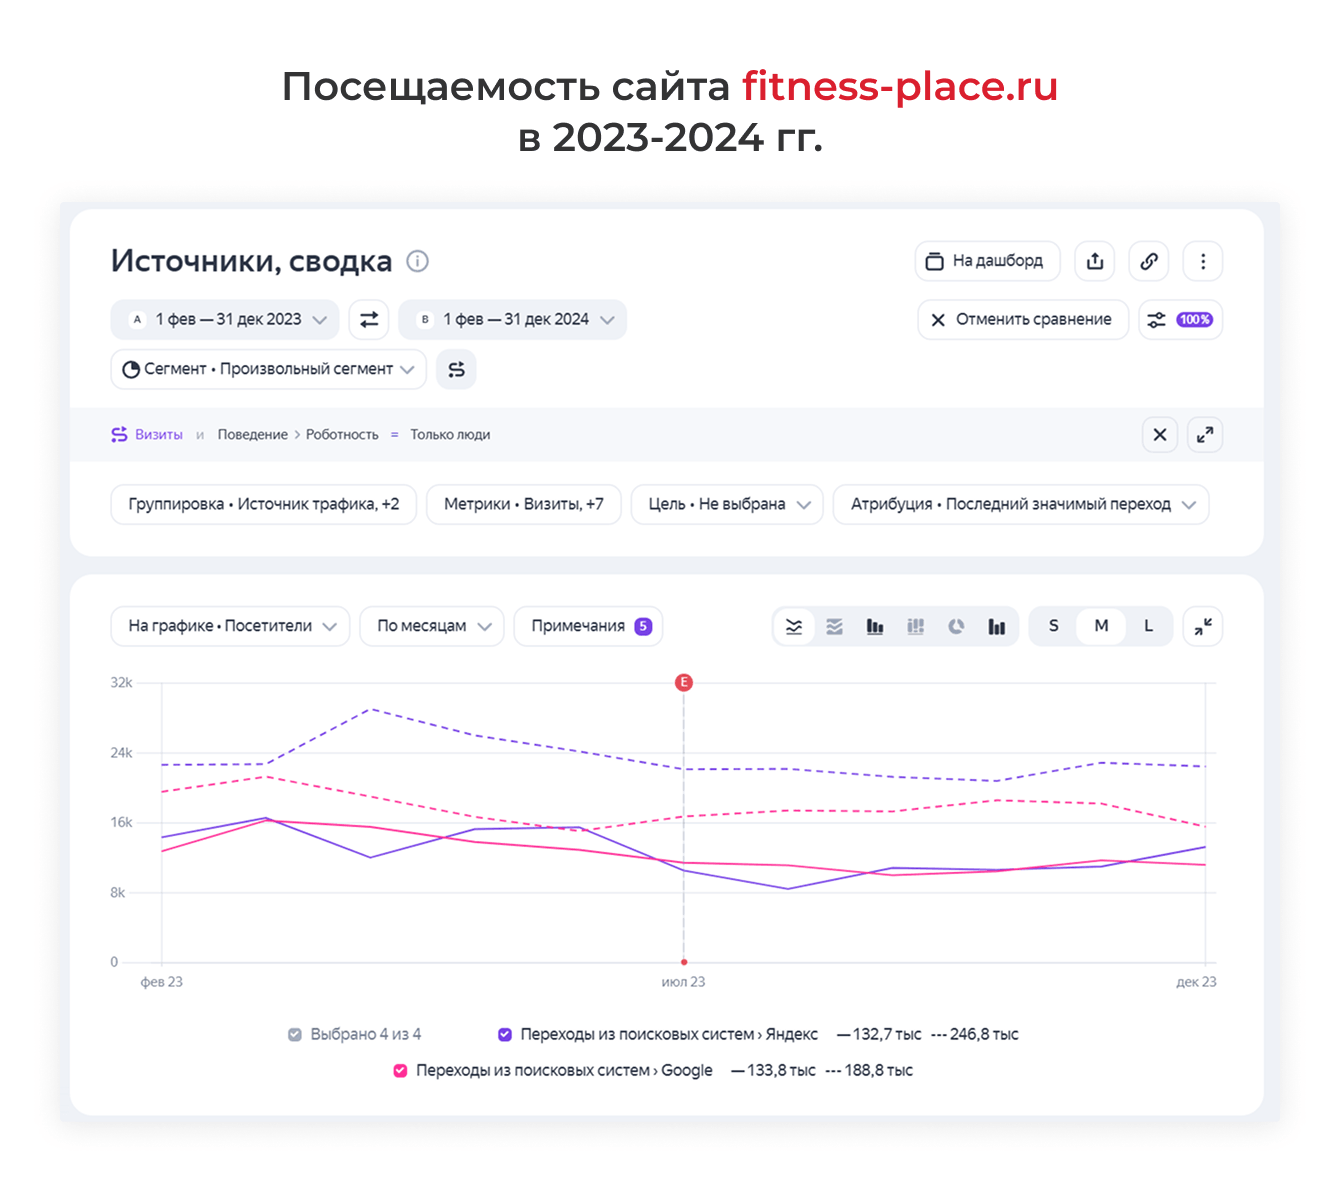Open Цель Не выбрана dropdown
The width and height of the screenshot is (1340, 1182).
click(x=727, y=504)
